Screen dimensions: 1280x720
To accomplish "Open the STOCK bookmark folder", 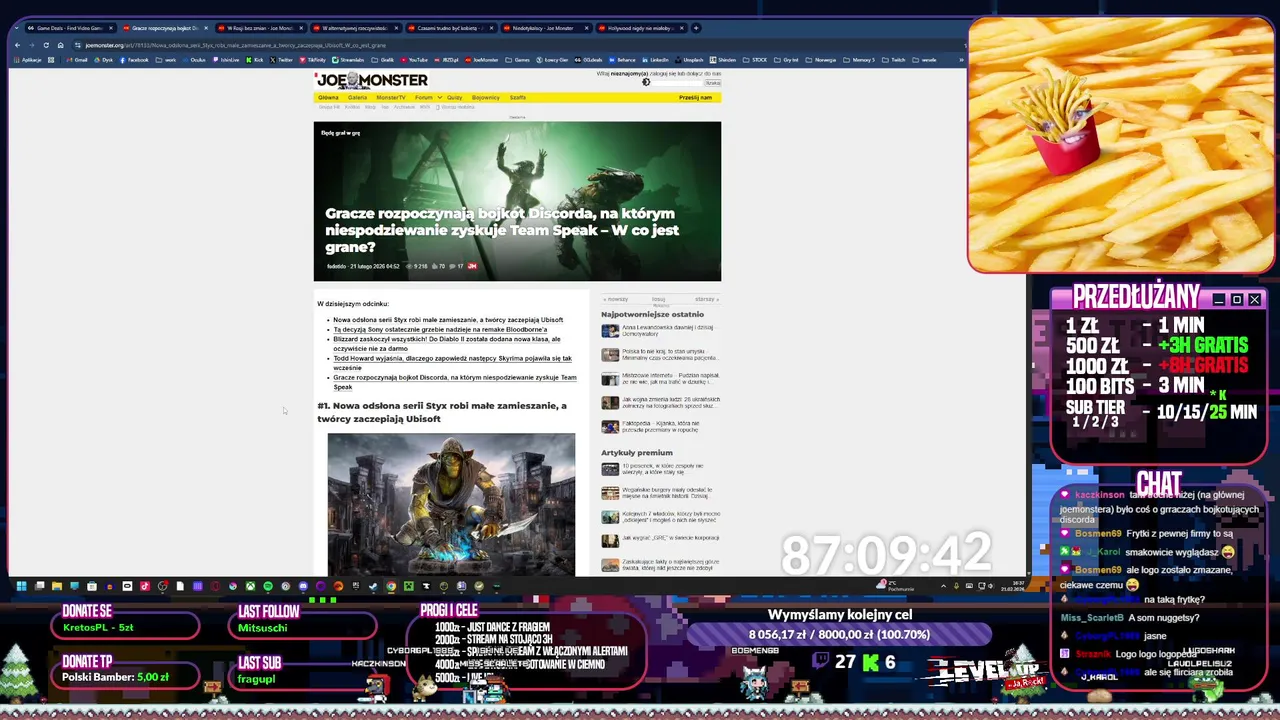I will [x=755, y=60].
